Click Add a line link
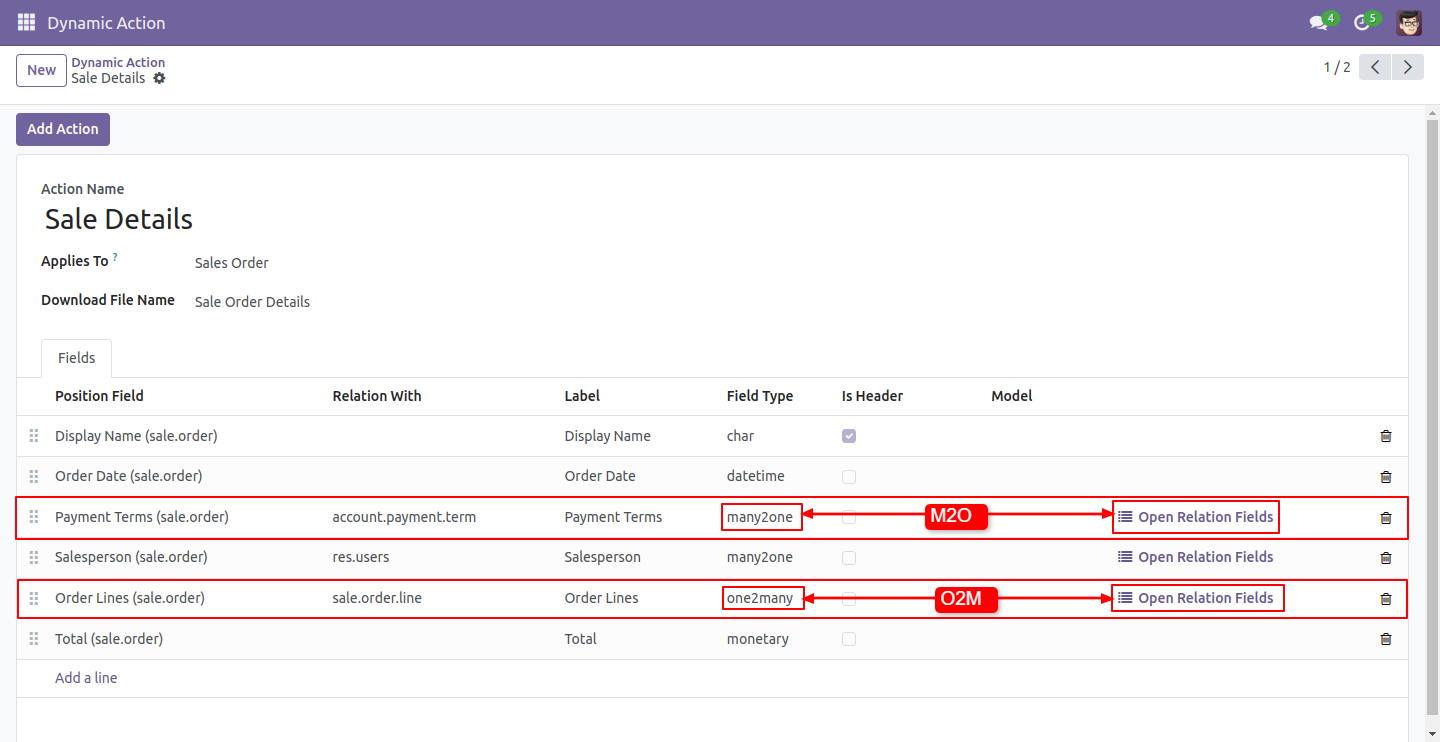This screenshot has width=1440, height=742. click(86, 678)
